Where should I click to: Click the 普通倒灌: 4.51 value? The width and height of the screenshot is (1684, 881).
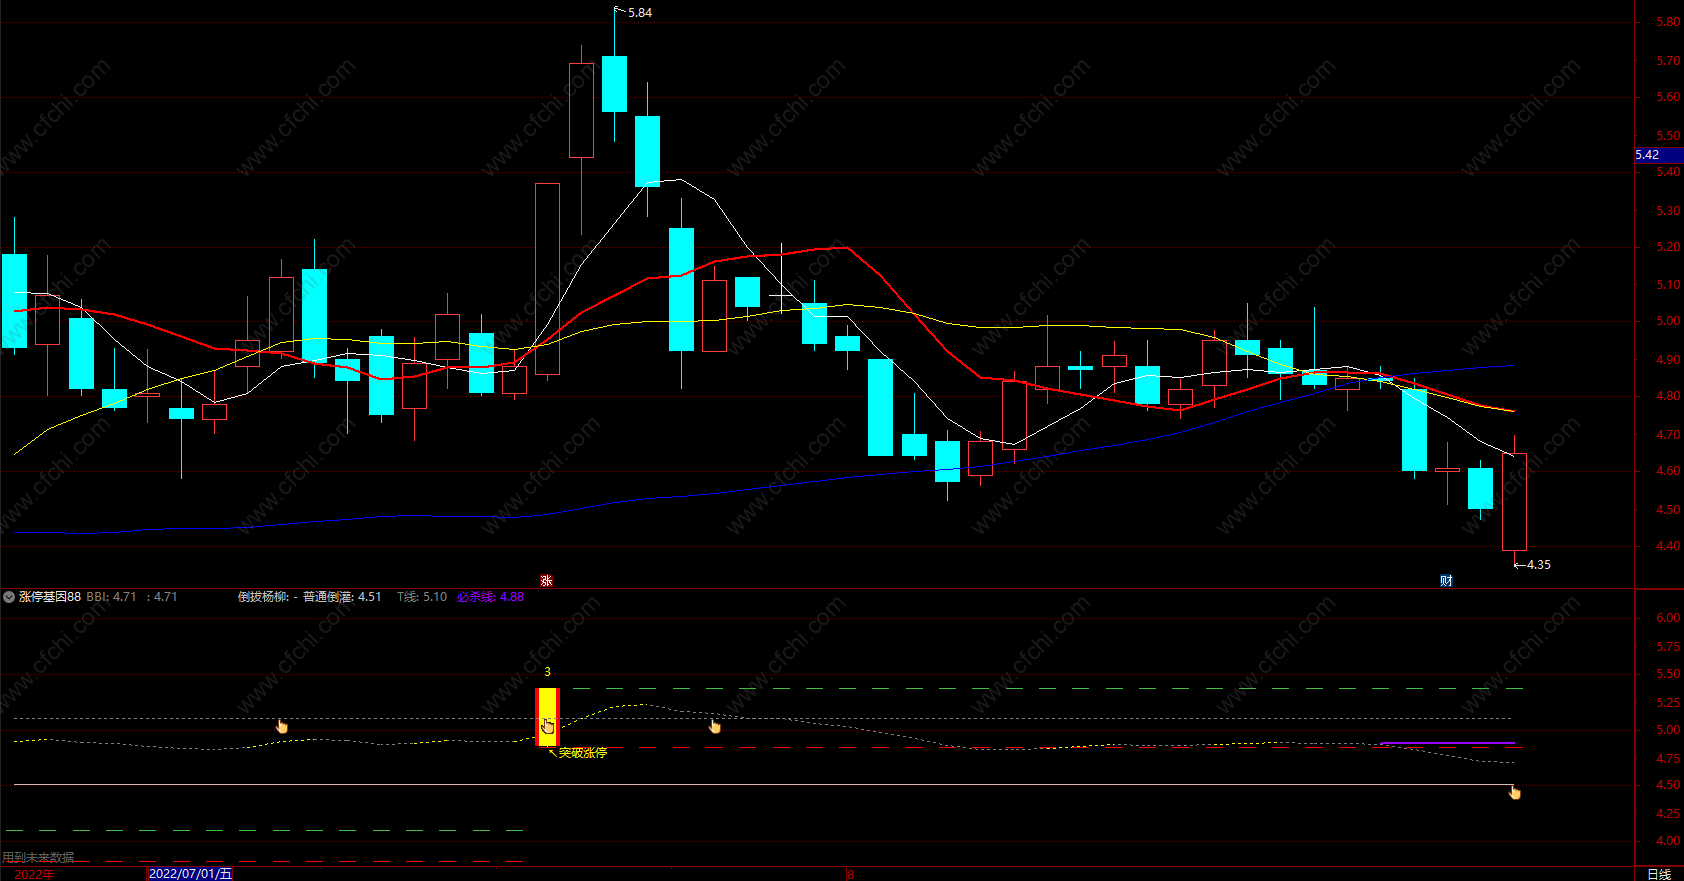[342, 597]
